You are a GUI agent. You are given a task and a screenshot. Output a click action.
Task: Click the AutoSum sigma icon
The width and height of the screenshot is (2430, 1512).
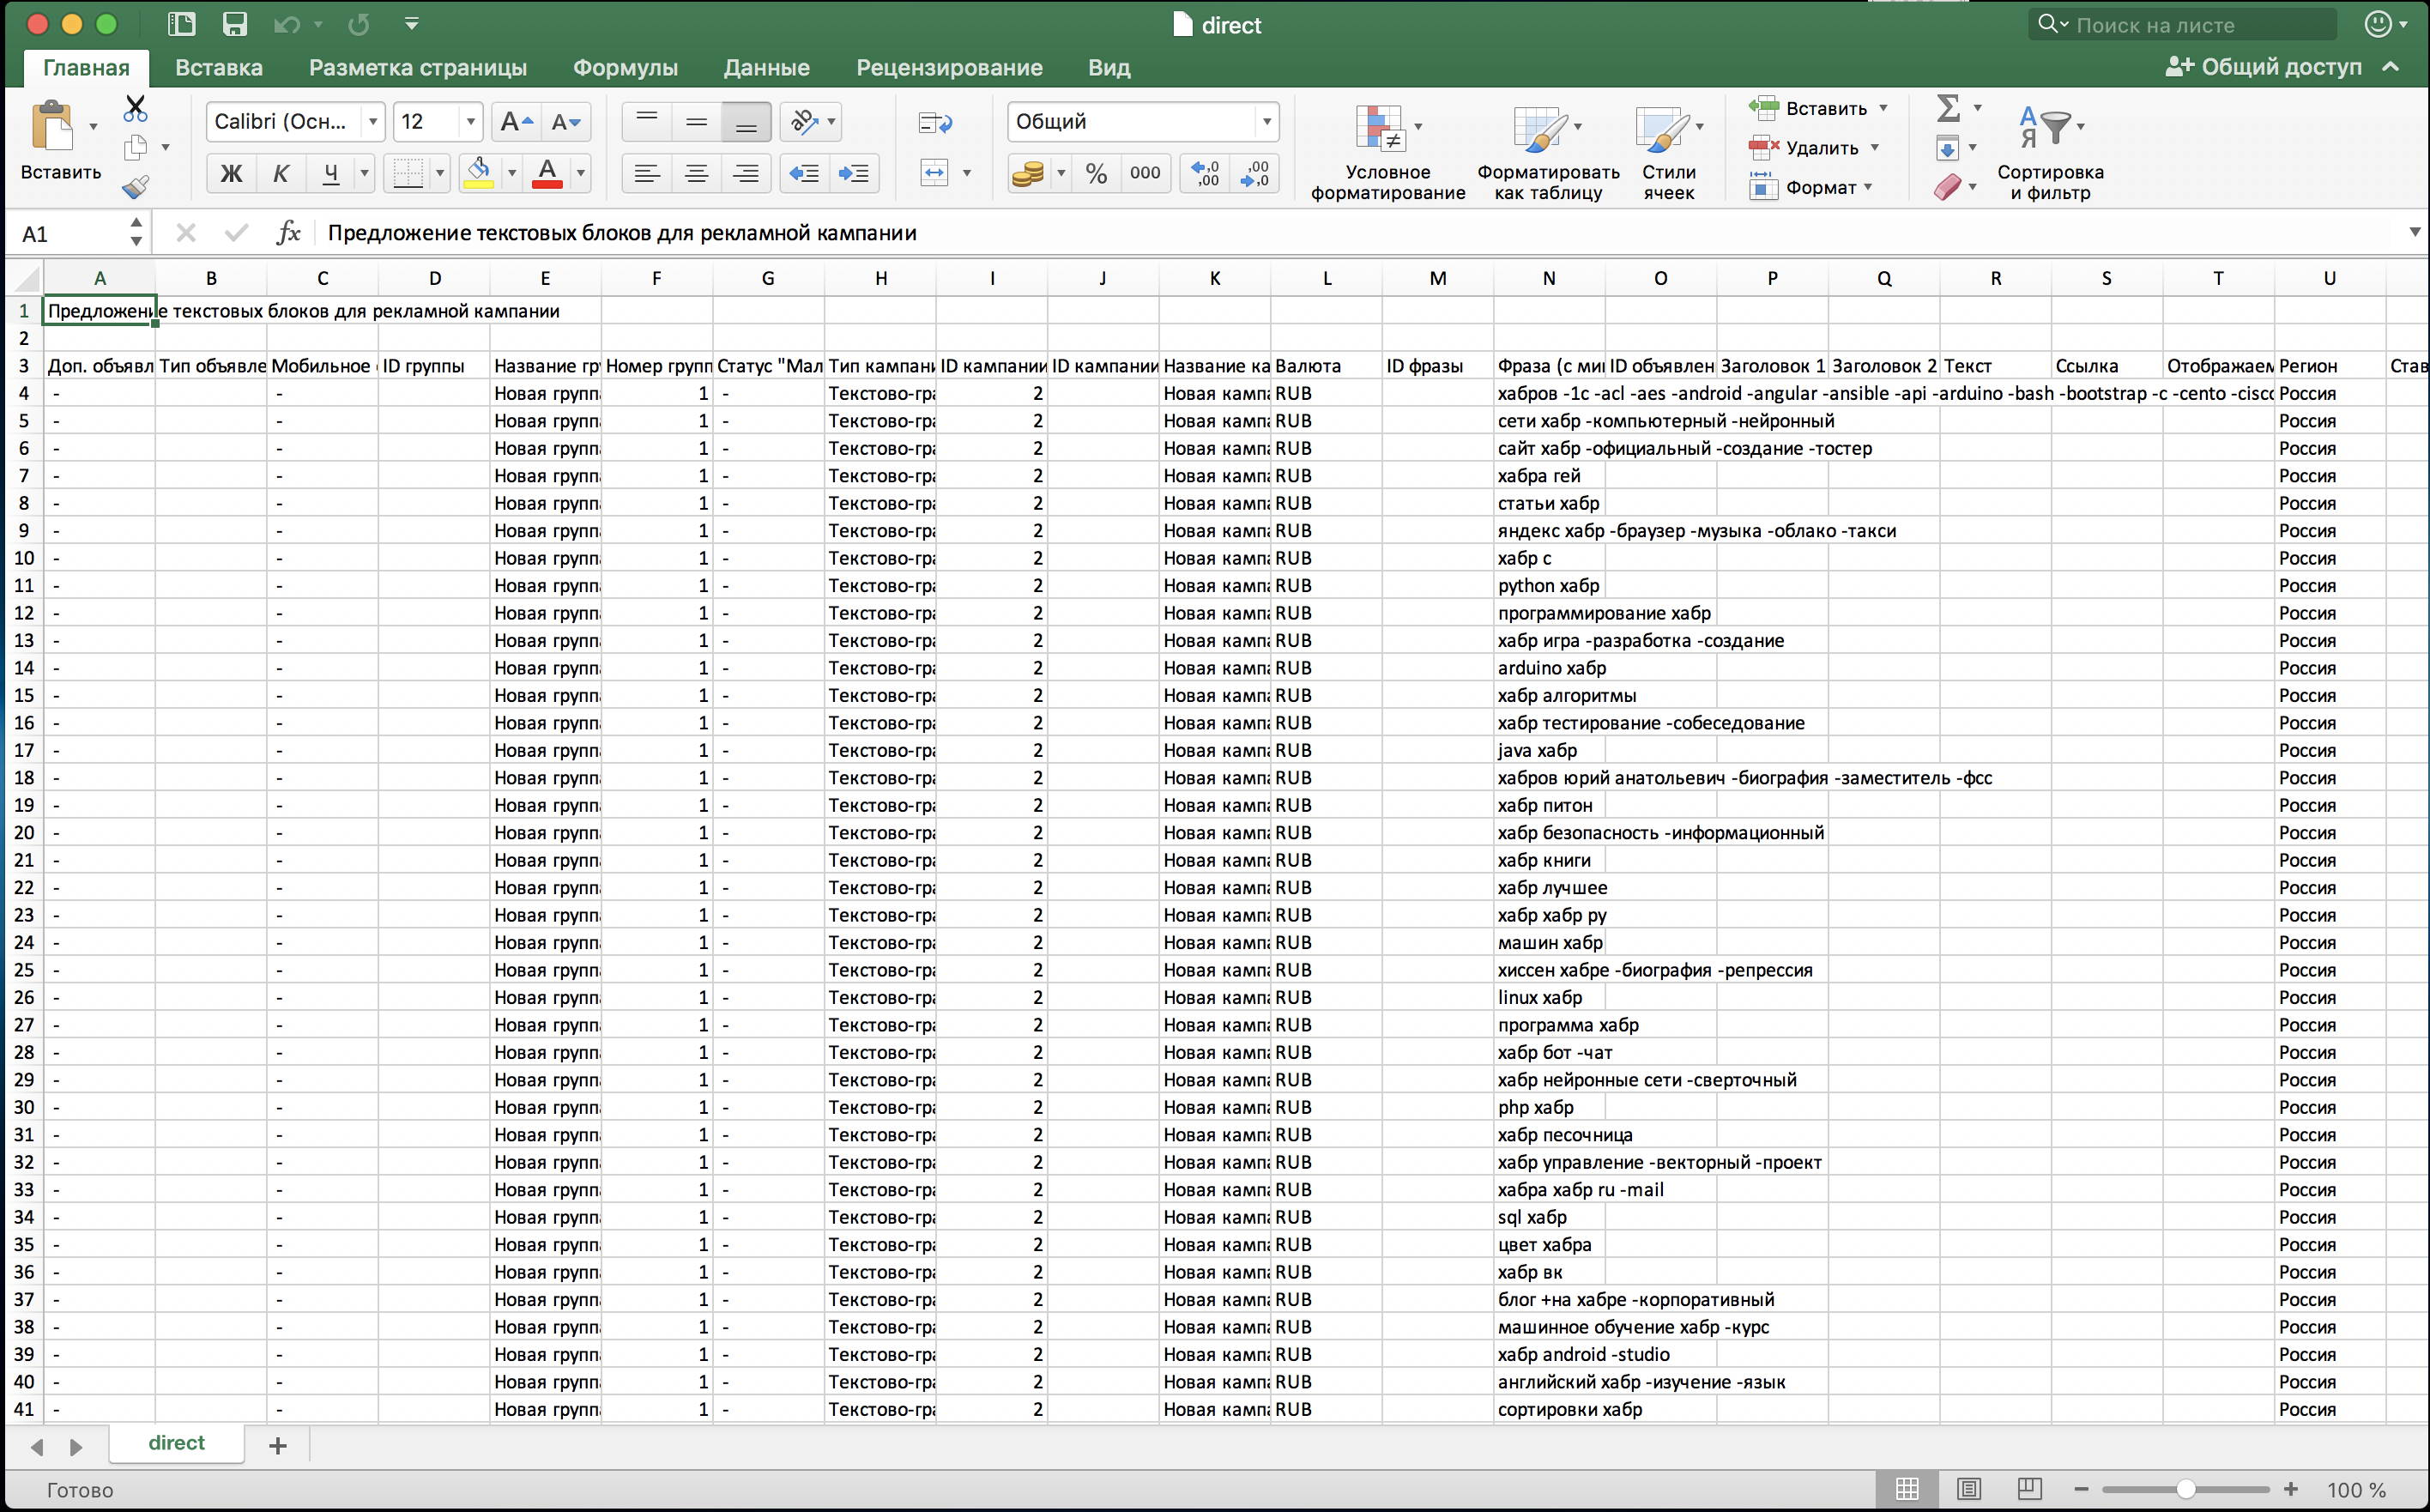pyautogui.click(x=1947, y=107)
